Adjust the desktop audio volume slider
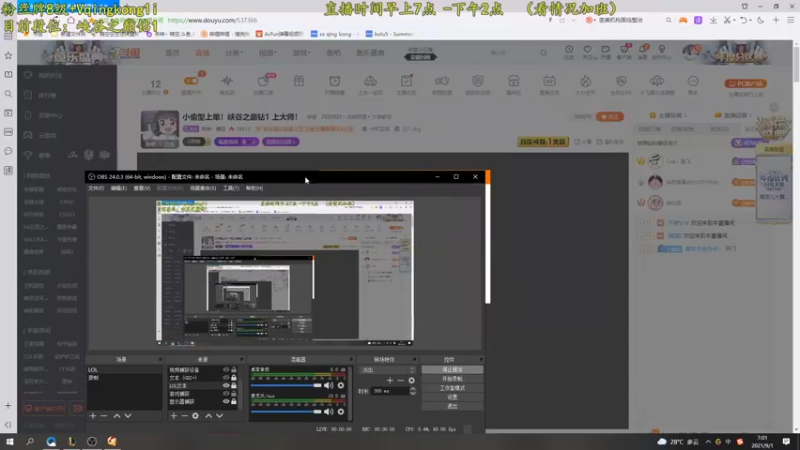This screenshot has height=450, width=800. pyautogui.click(x=286, y=385)
